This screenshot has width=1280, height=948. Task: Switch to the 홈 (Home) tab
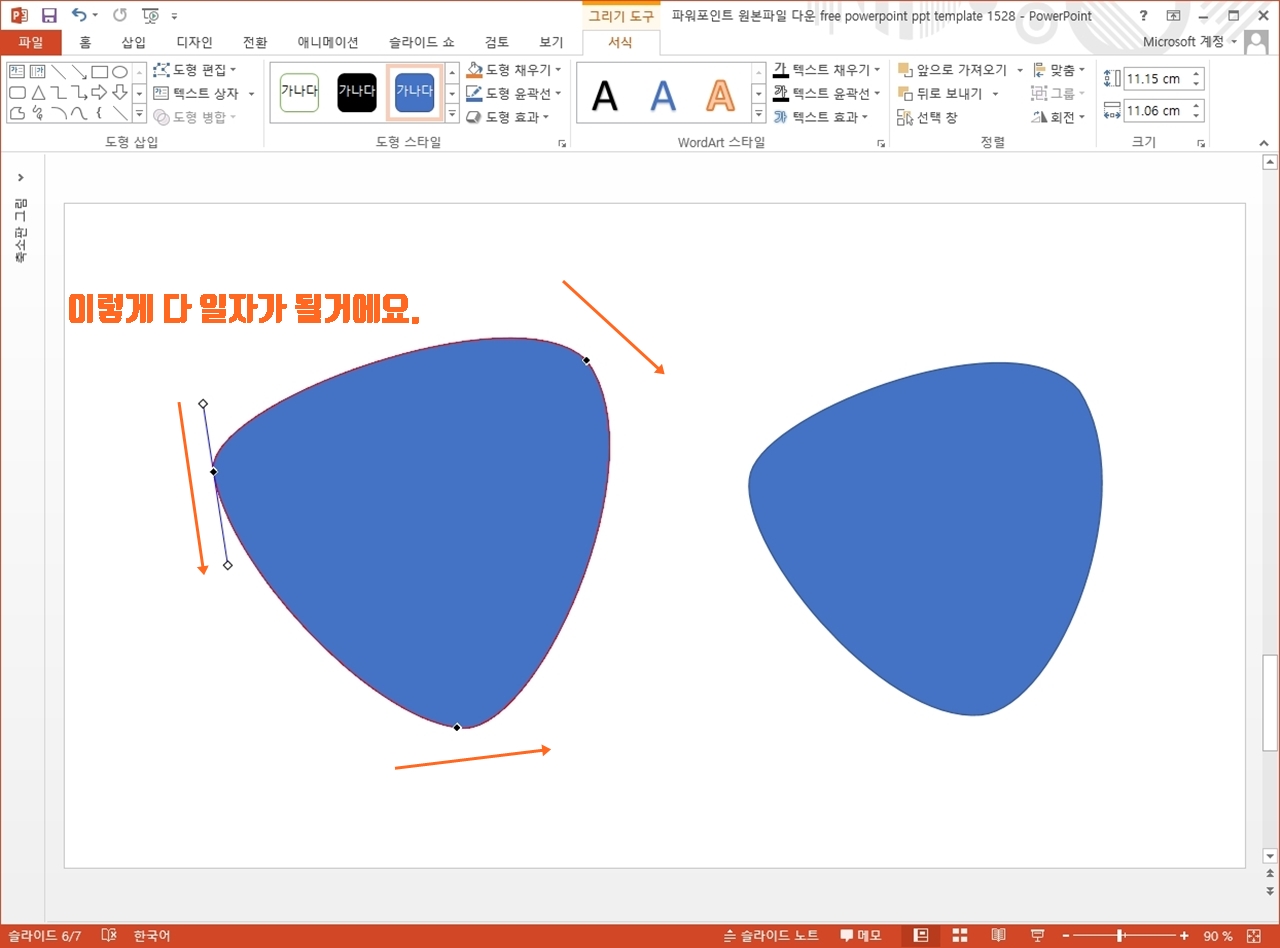(85, 42)
